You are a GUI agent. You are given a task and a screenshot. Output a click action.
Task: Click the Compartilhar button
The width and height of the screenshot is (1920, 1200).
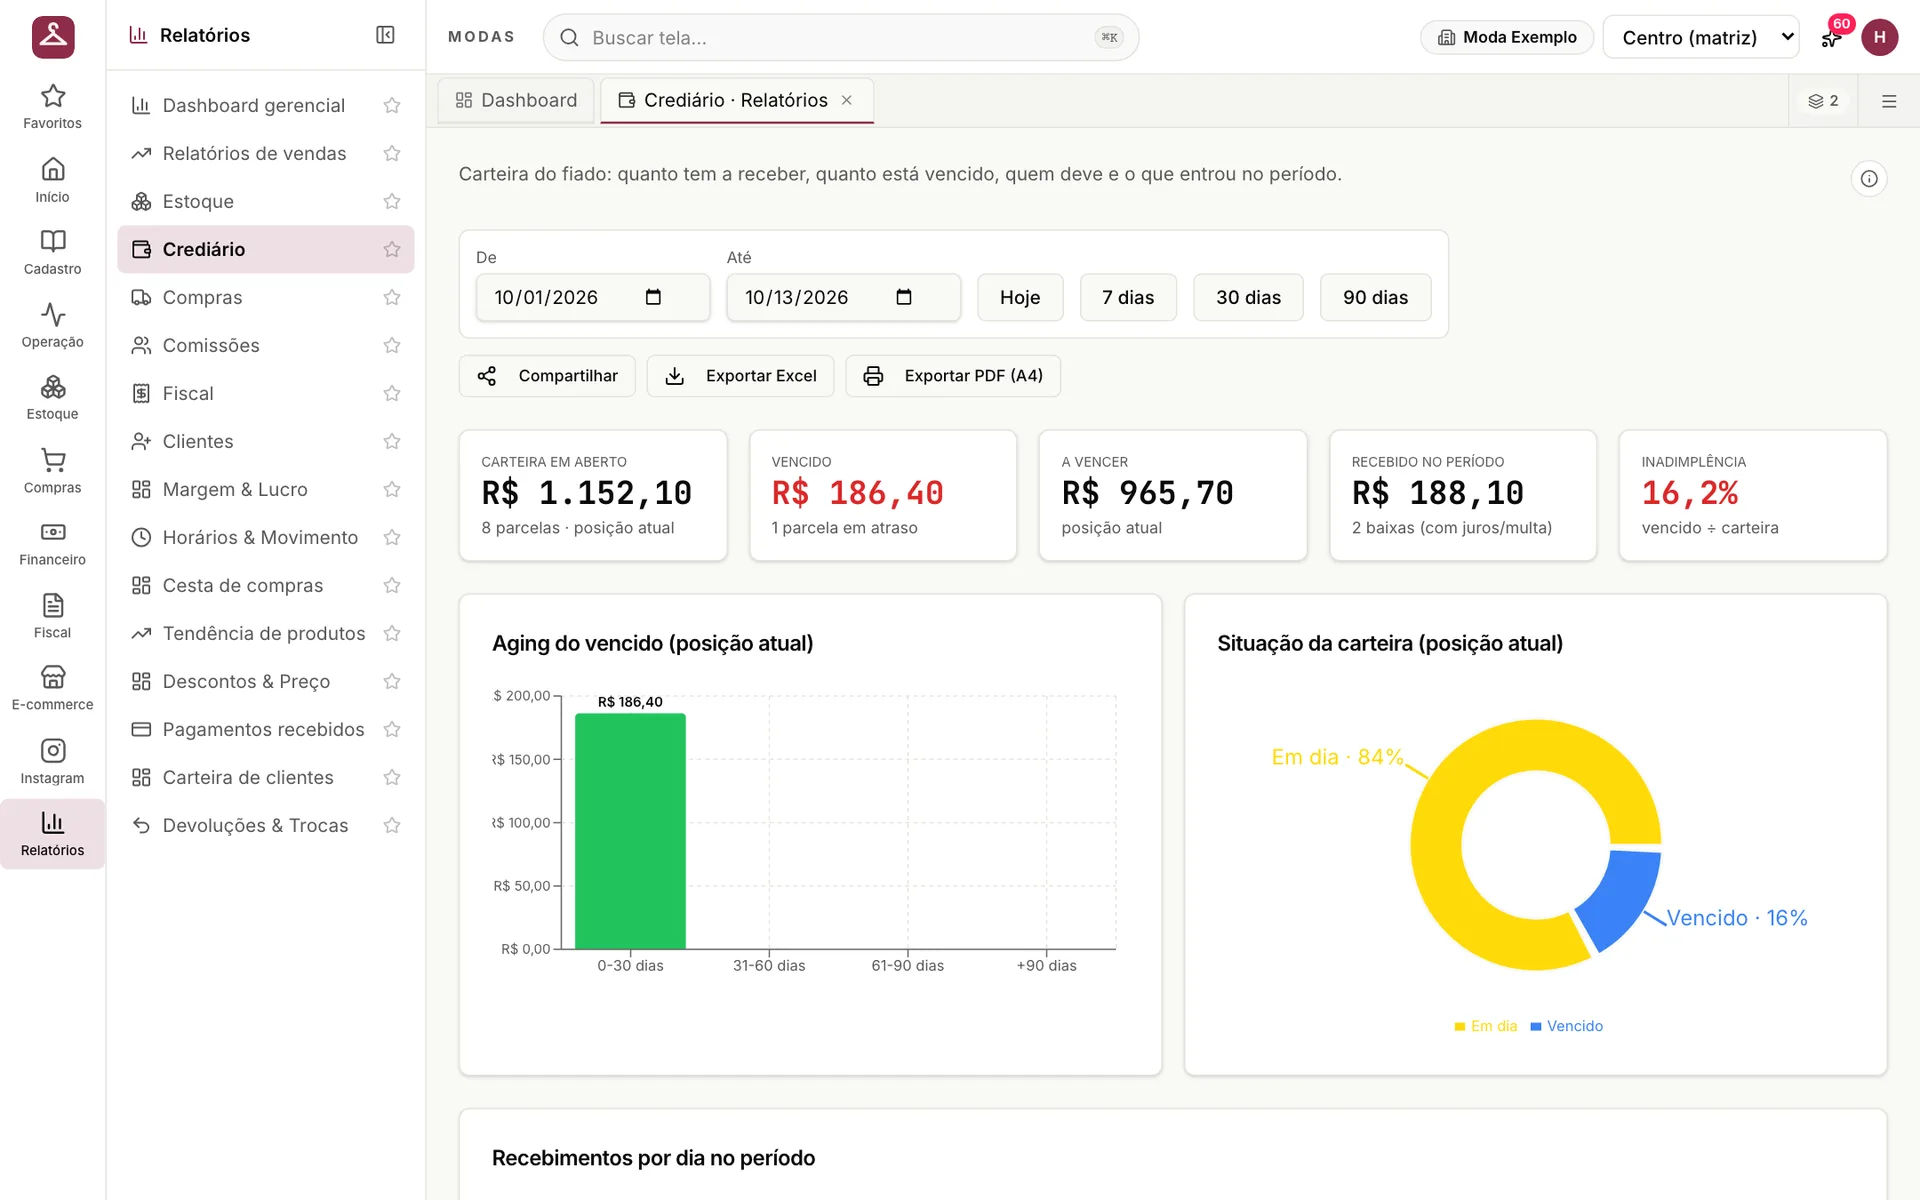(547, 376)
